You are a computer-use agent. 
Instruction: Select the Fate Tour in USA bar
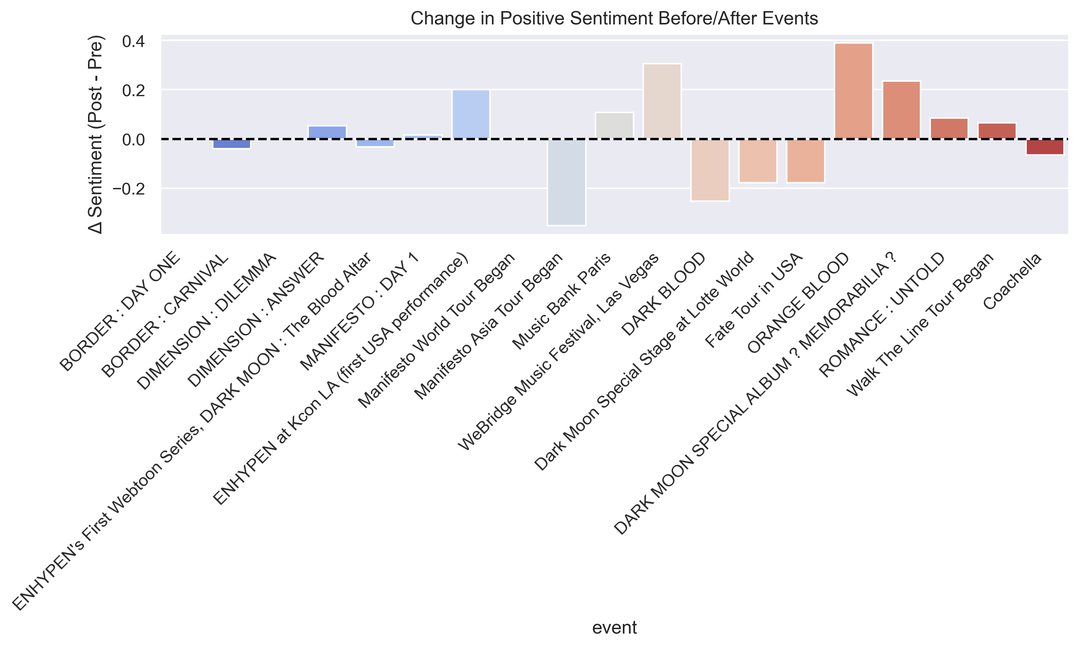(x=805, y=161)
